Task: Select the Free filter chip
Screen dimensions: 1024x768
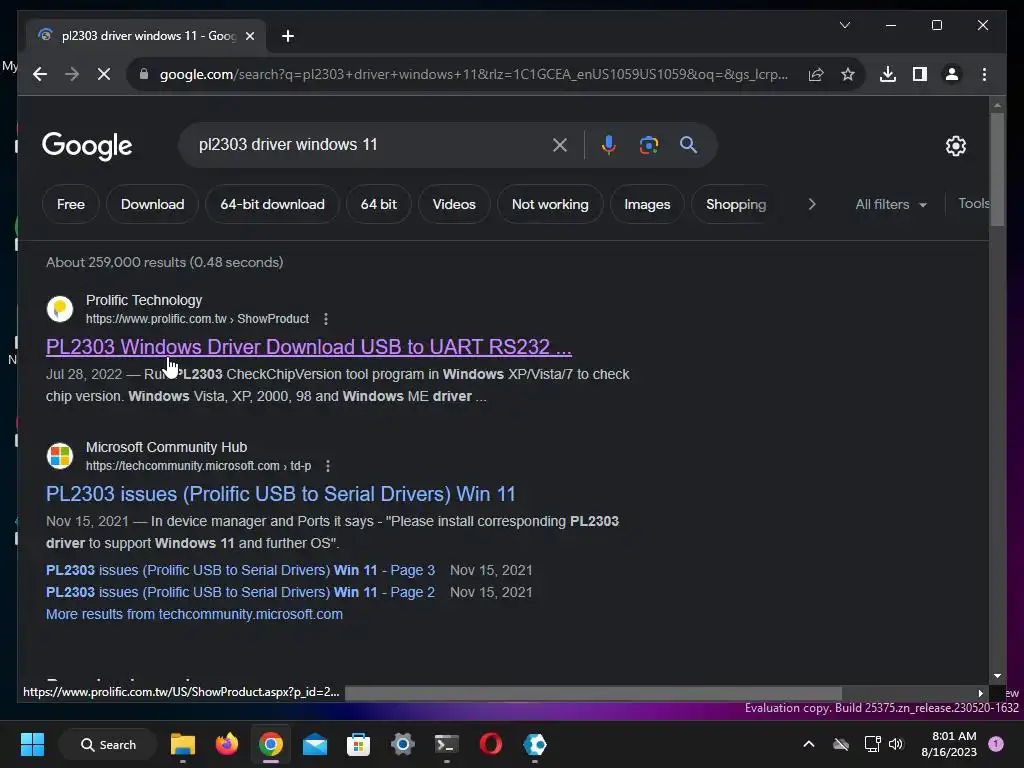Action: [x=71, y=204]
